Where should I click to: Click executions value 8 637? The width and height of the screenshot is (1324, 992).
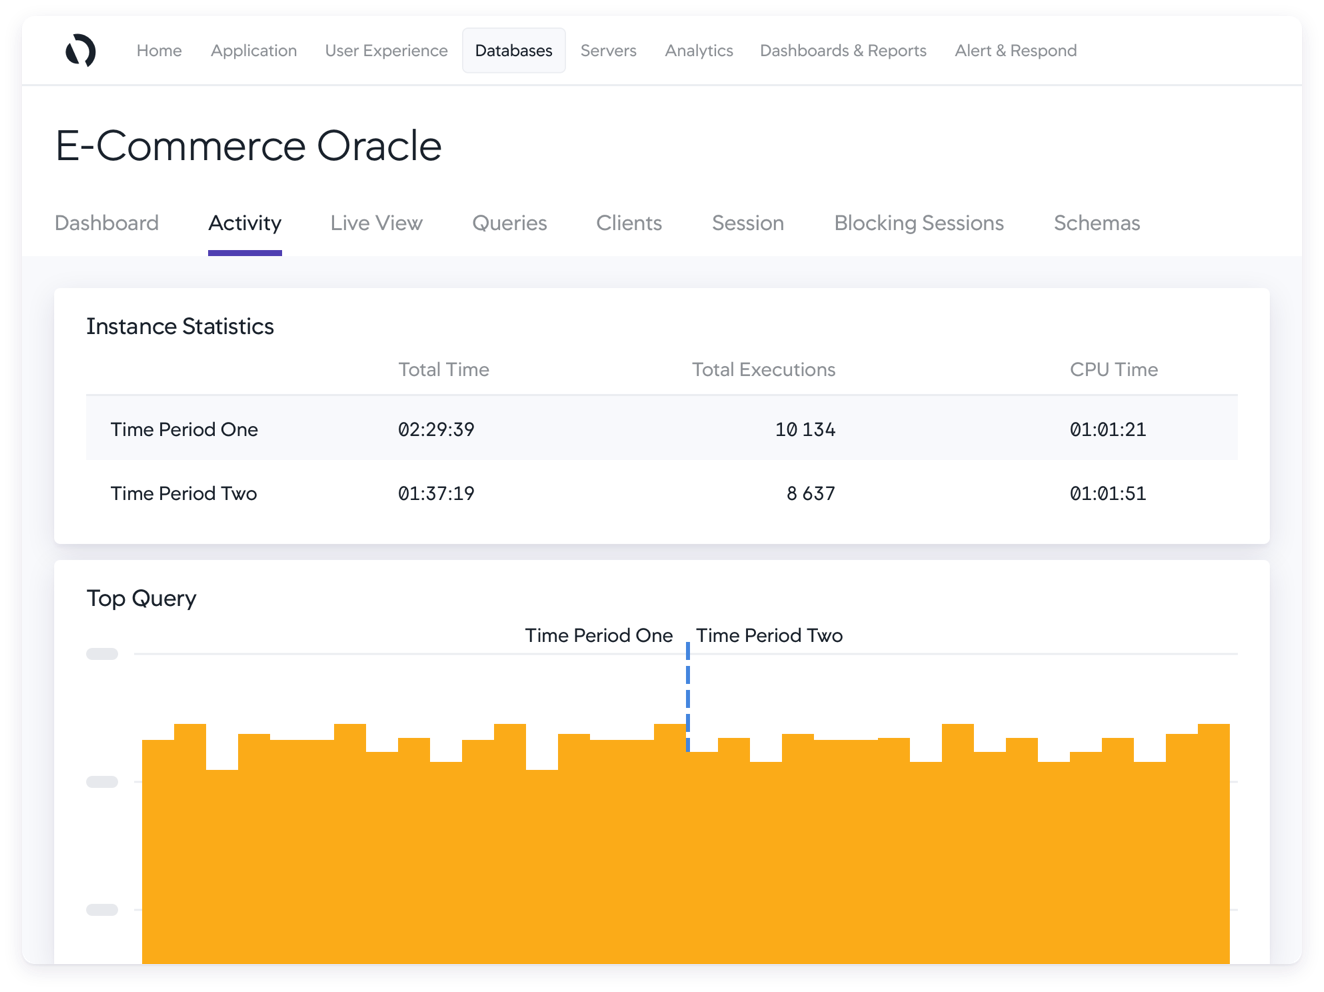[x=811, y=494]
